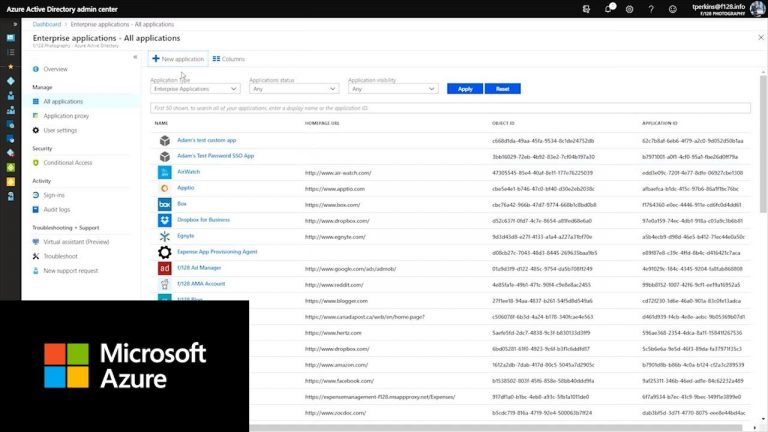This screenshot has height=432, width=768.
Task: Click the notifications bell icon
Action: point(609,9)
